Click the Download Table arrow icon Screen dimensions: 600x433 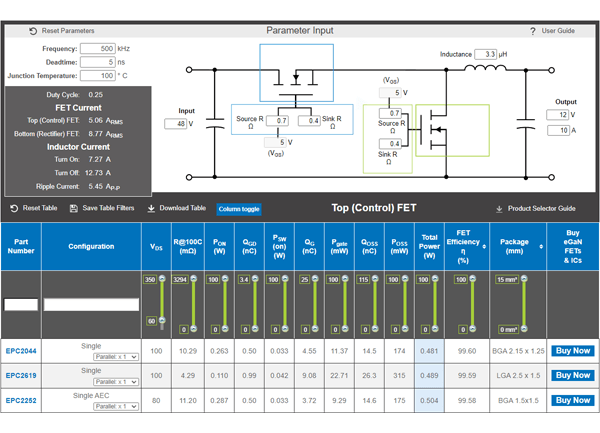coord(150,208)
